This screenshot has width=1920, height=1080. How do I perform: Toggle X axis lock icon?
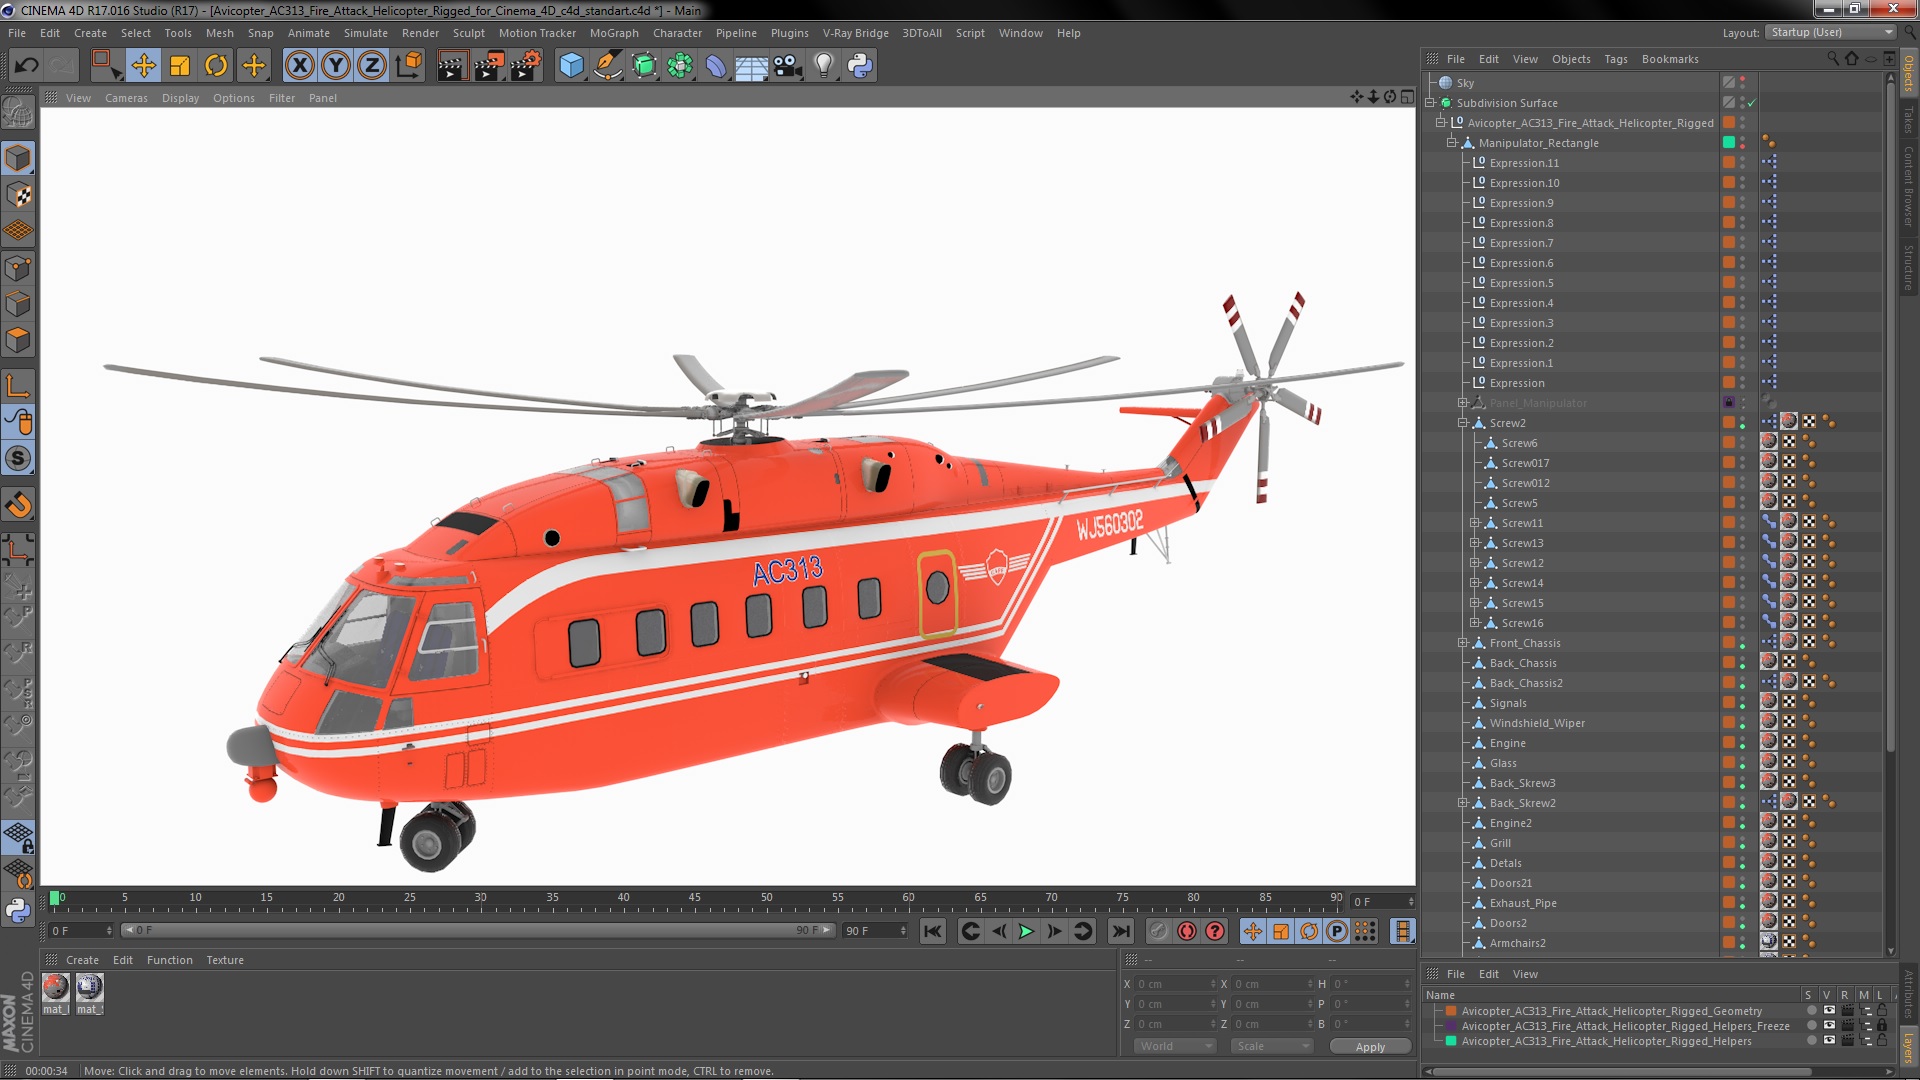(x=299, y=66)
